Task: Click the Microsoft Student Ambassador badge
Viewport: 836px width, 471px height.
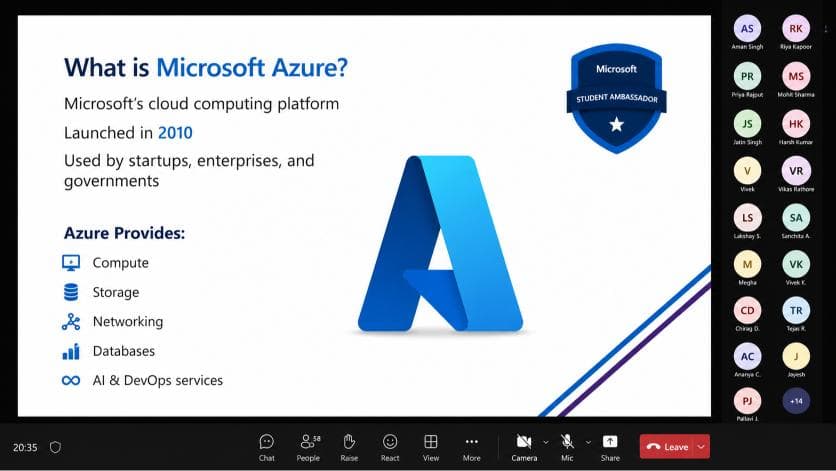Action: (616, 98)
